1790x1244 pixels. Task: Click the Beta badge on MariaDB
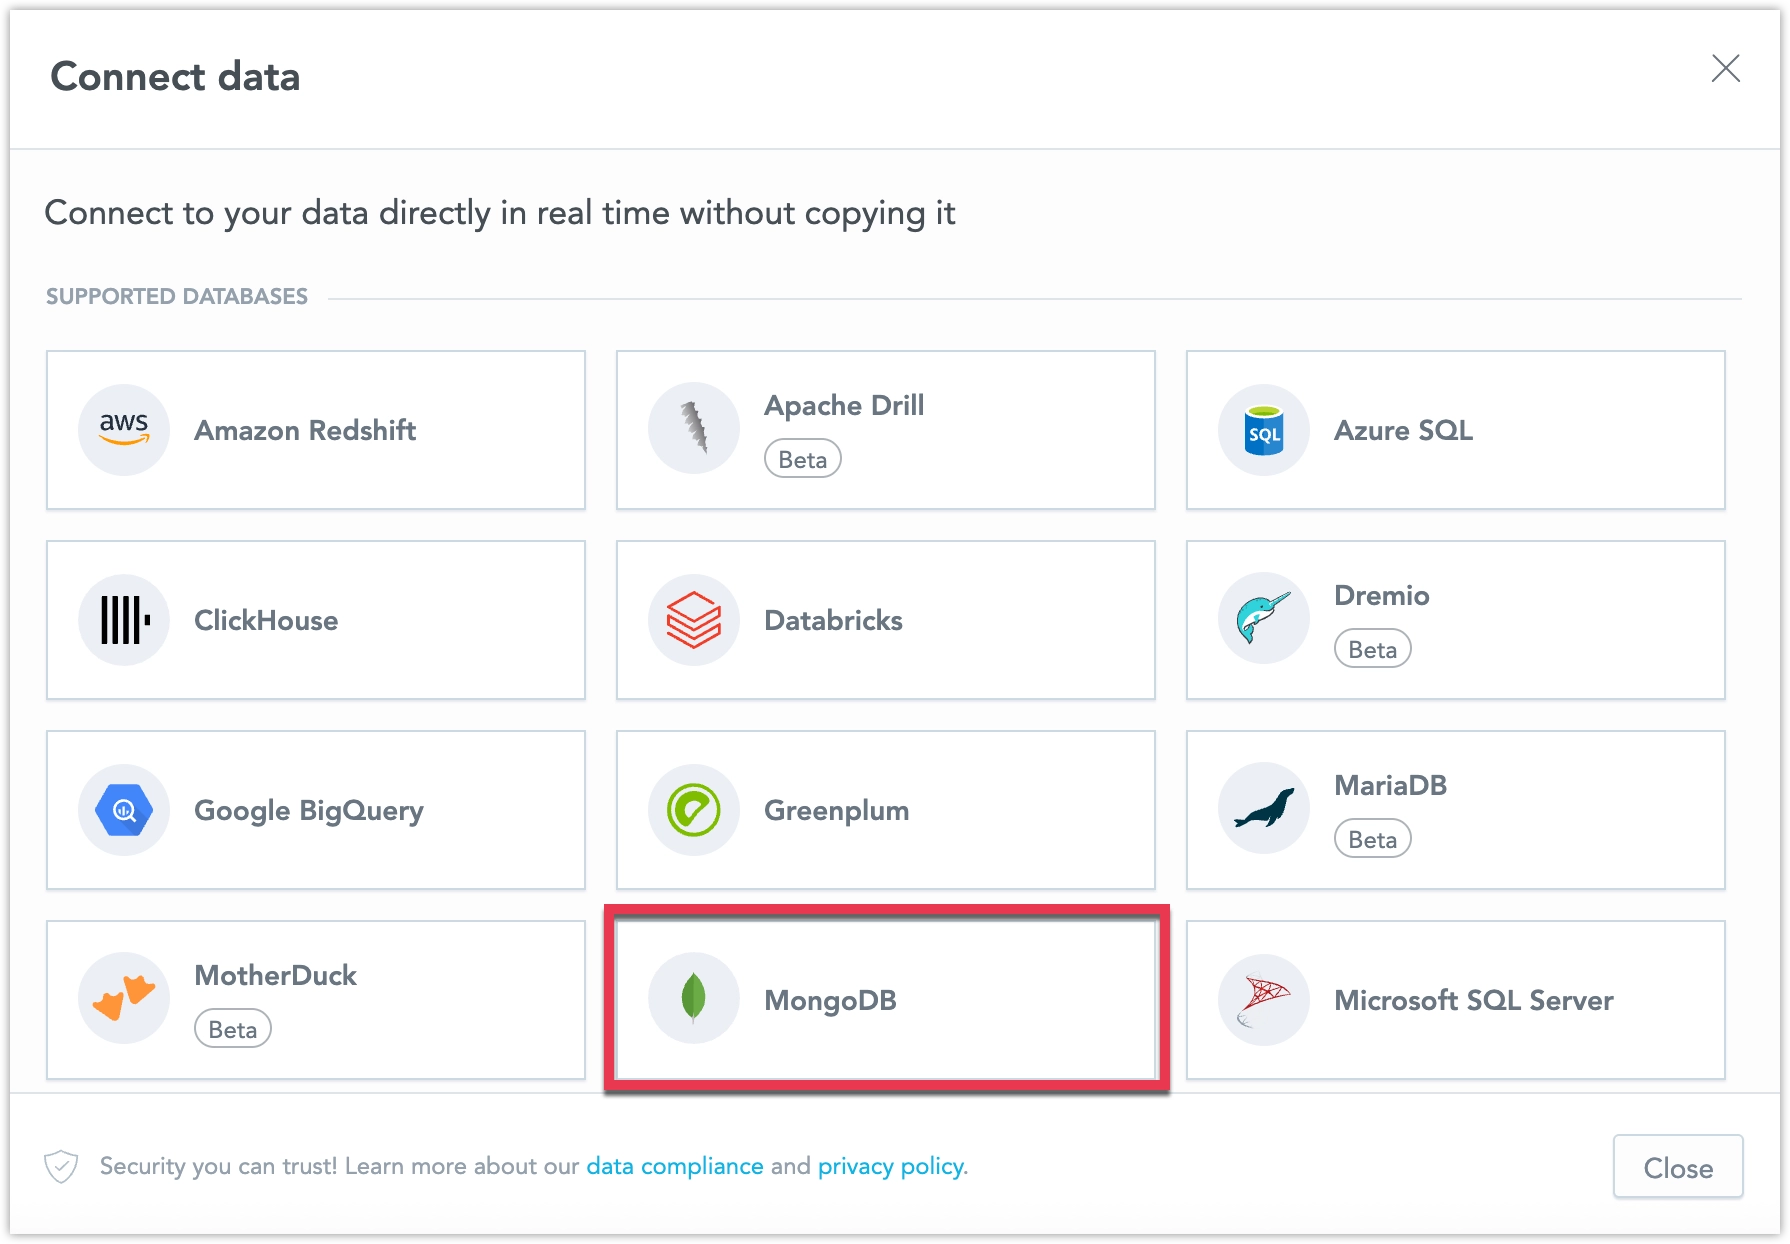point(1372,838)
